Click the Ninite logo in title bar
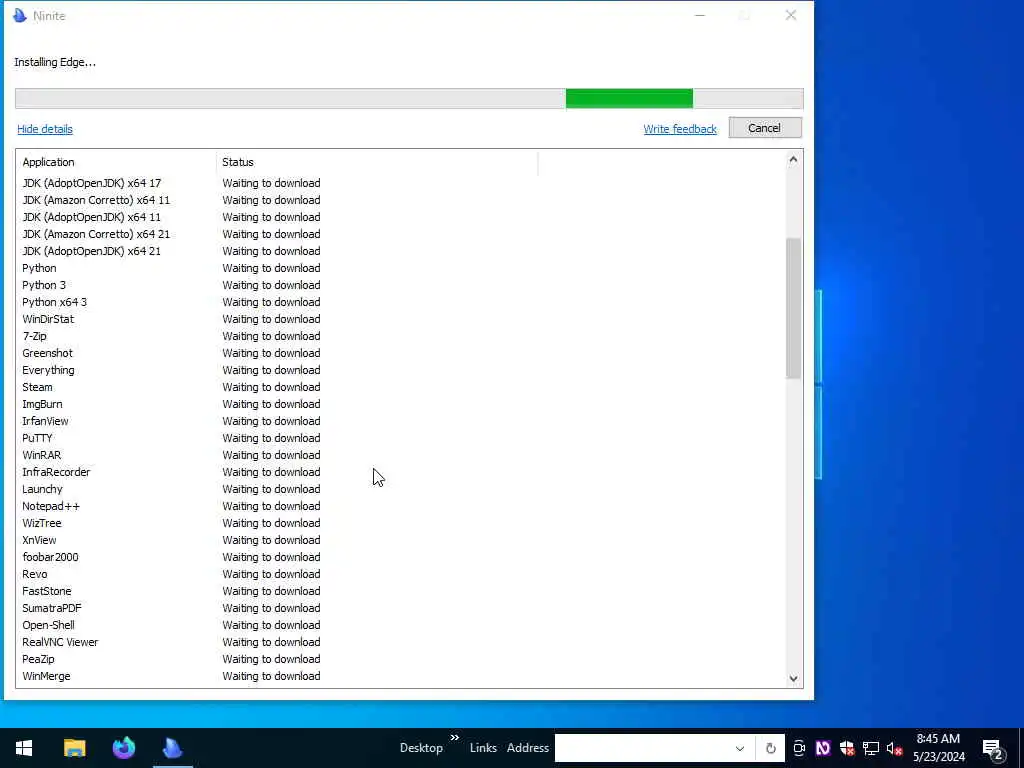 click(x=20, y=15)
